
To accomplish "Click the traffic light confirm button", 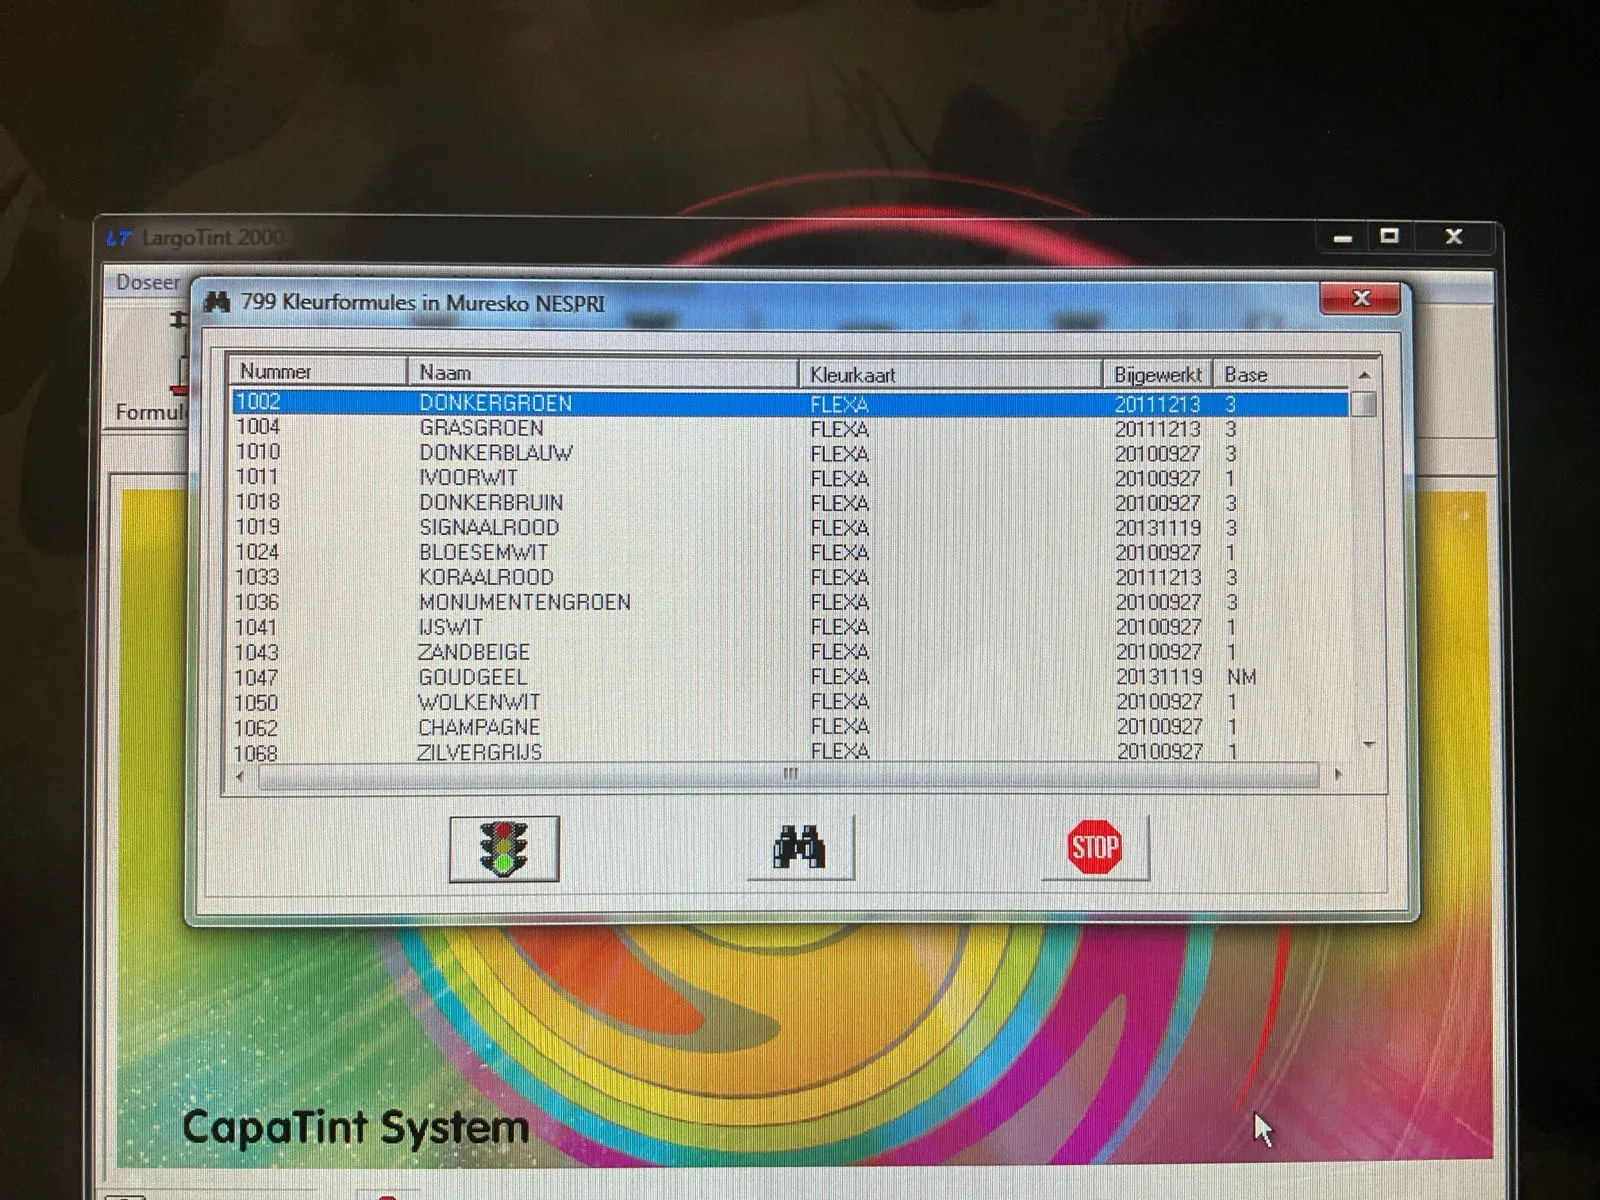I will point(504,849).
